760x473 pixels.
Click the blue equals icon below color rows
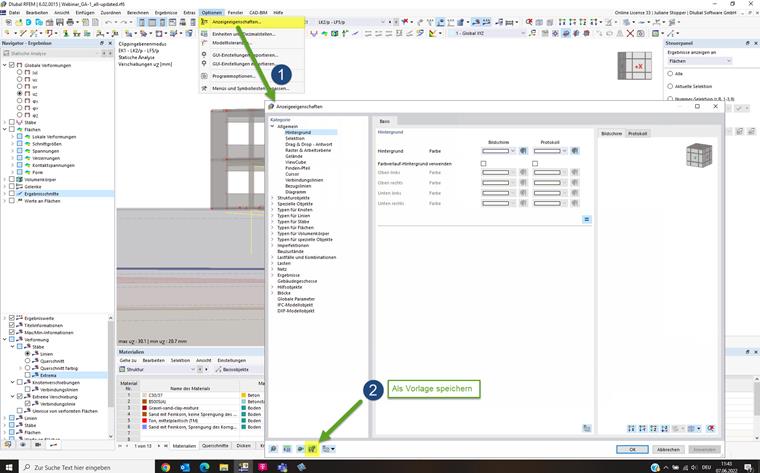(586, 220)
